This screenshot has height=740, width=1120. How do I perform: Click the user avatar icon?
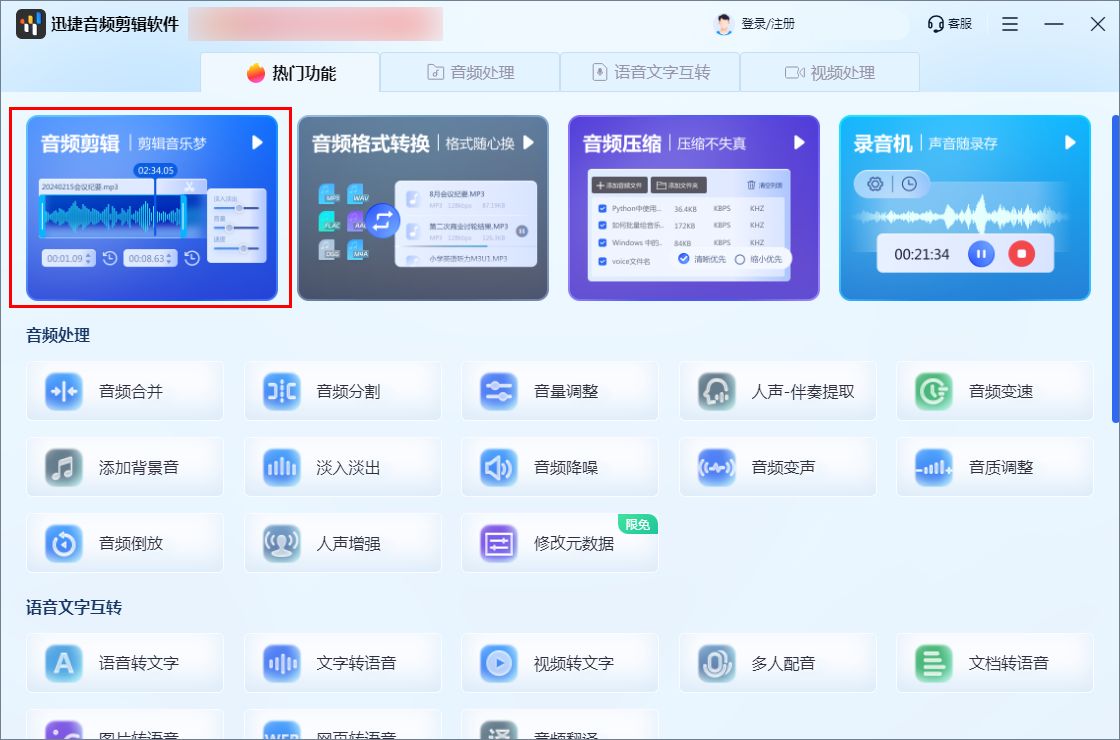coord(724,24)
